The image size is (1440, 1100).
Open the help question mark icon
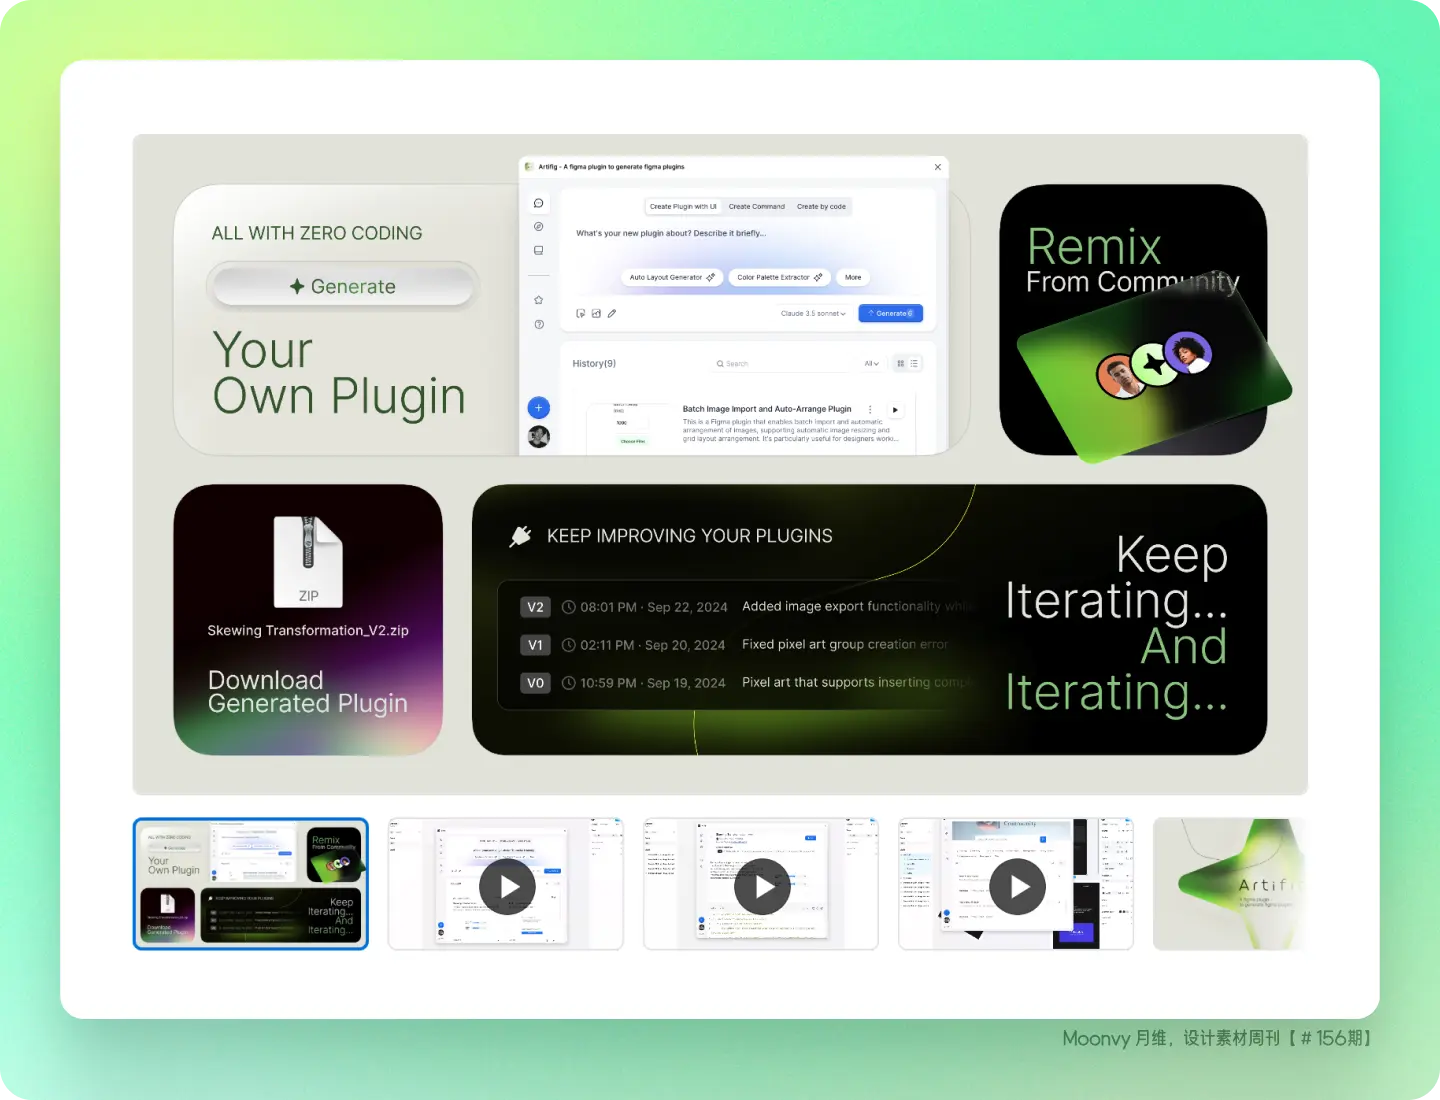coord(538,324)
